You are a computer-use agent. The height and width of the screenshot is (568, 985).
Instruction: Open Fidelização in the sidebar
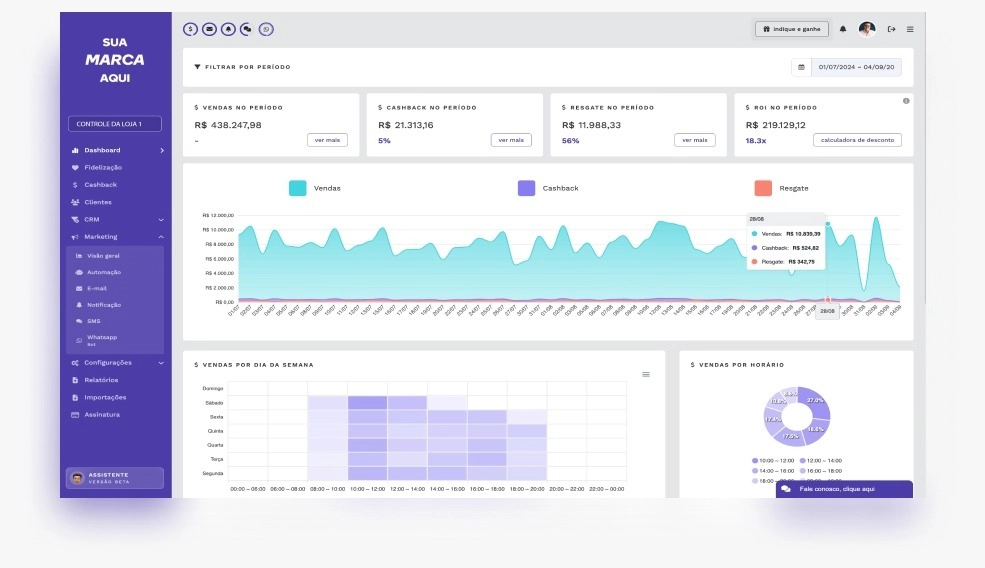pos(102,167)
